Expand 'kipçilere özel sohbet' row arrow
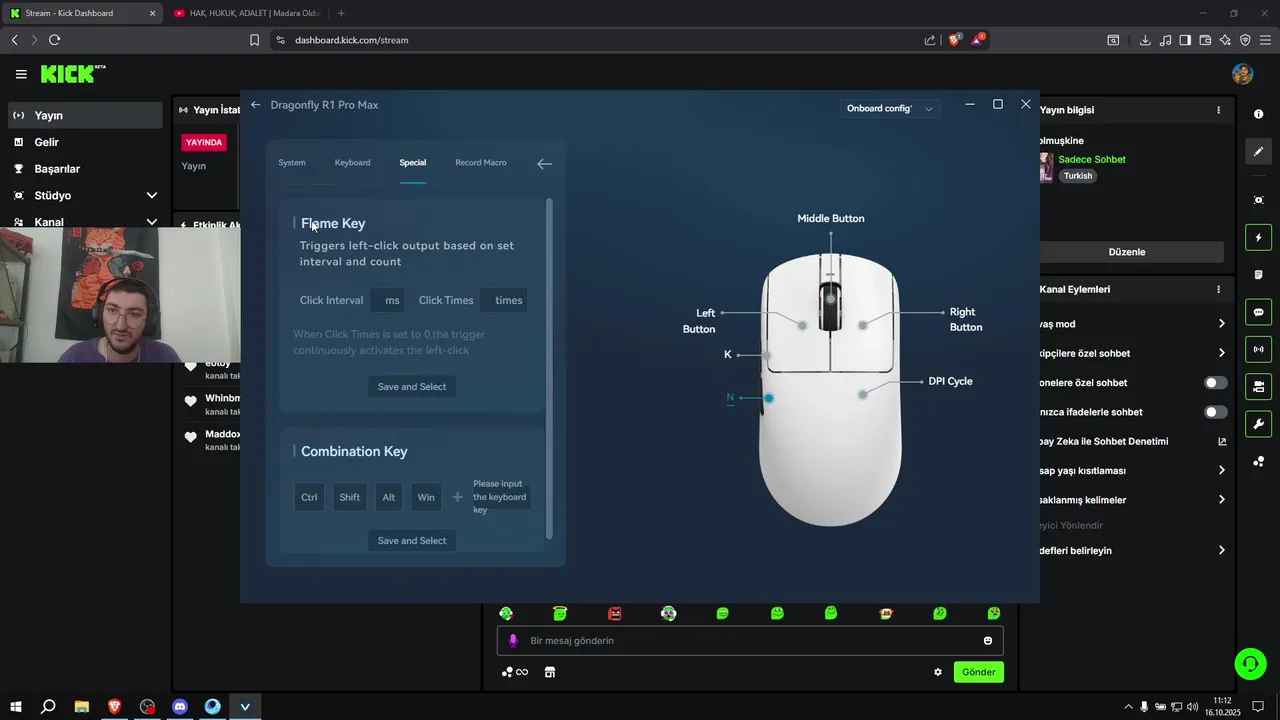 1221,353
